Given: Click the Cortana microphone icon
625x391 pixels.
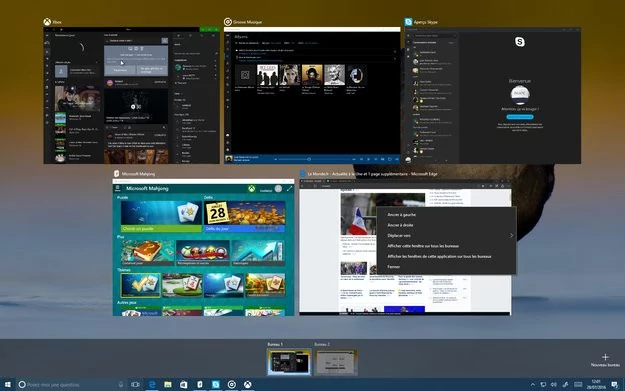Looking at the screenshot, I should click(121, 385).
